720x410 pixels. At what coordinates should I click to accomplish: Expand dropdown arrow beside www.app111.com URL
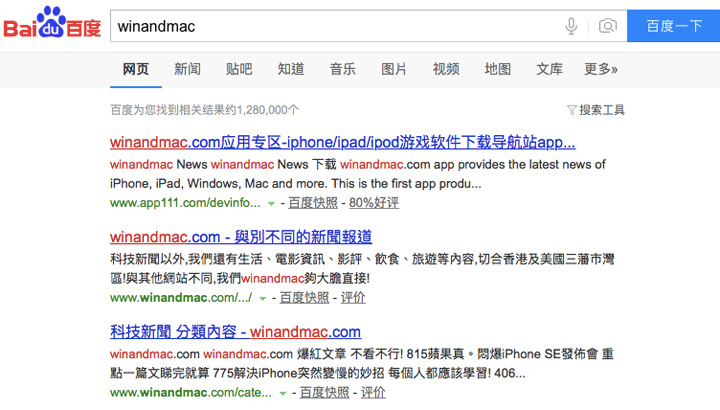(271, 204)
